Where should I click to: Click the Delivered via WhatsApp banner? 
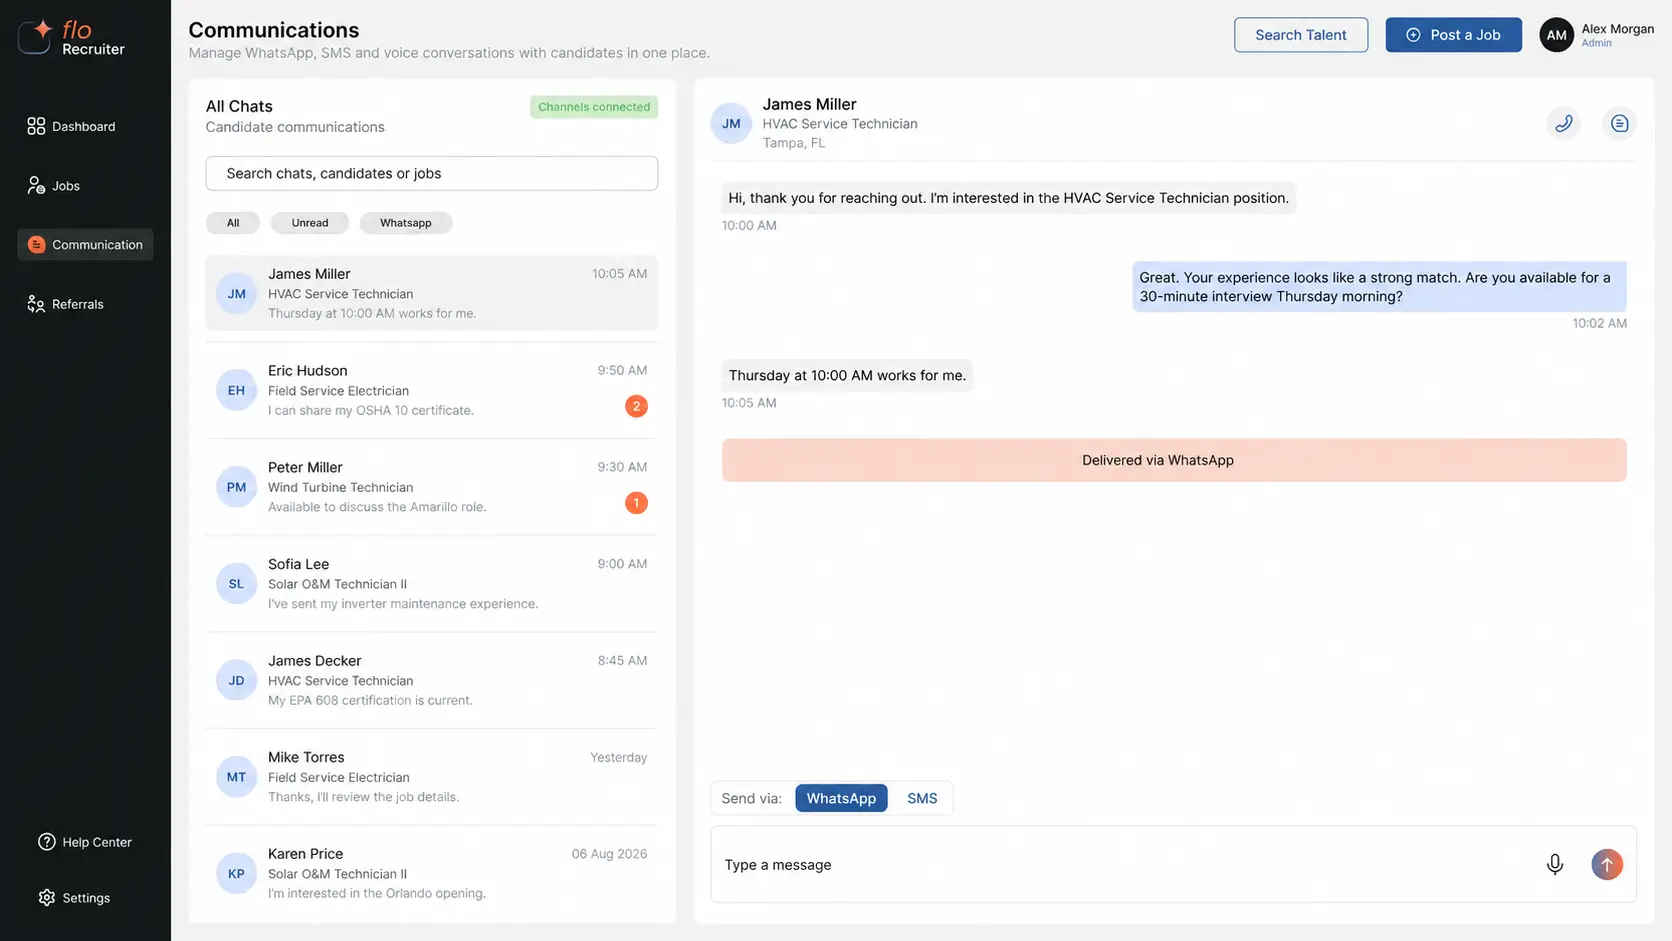[1174, 460]
